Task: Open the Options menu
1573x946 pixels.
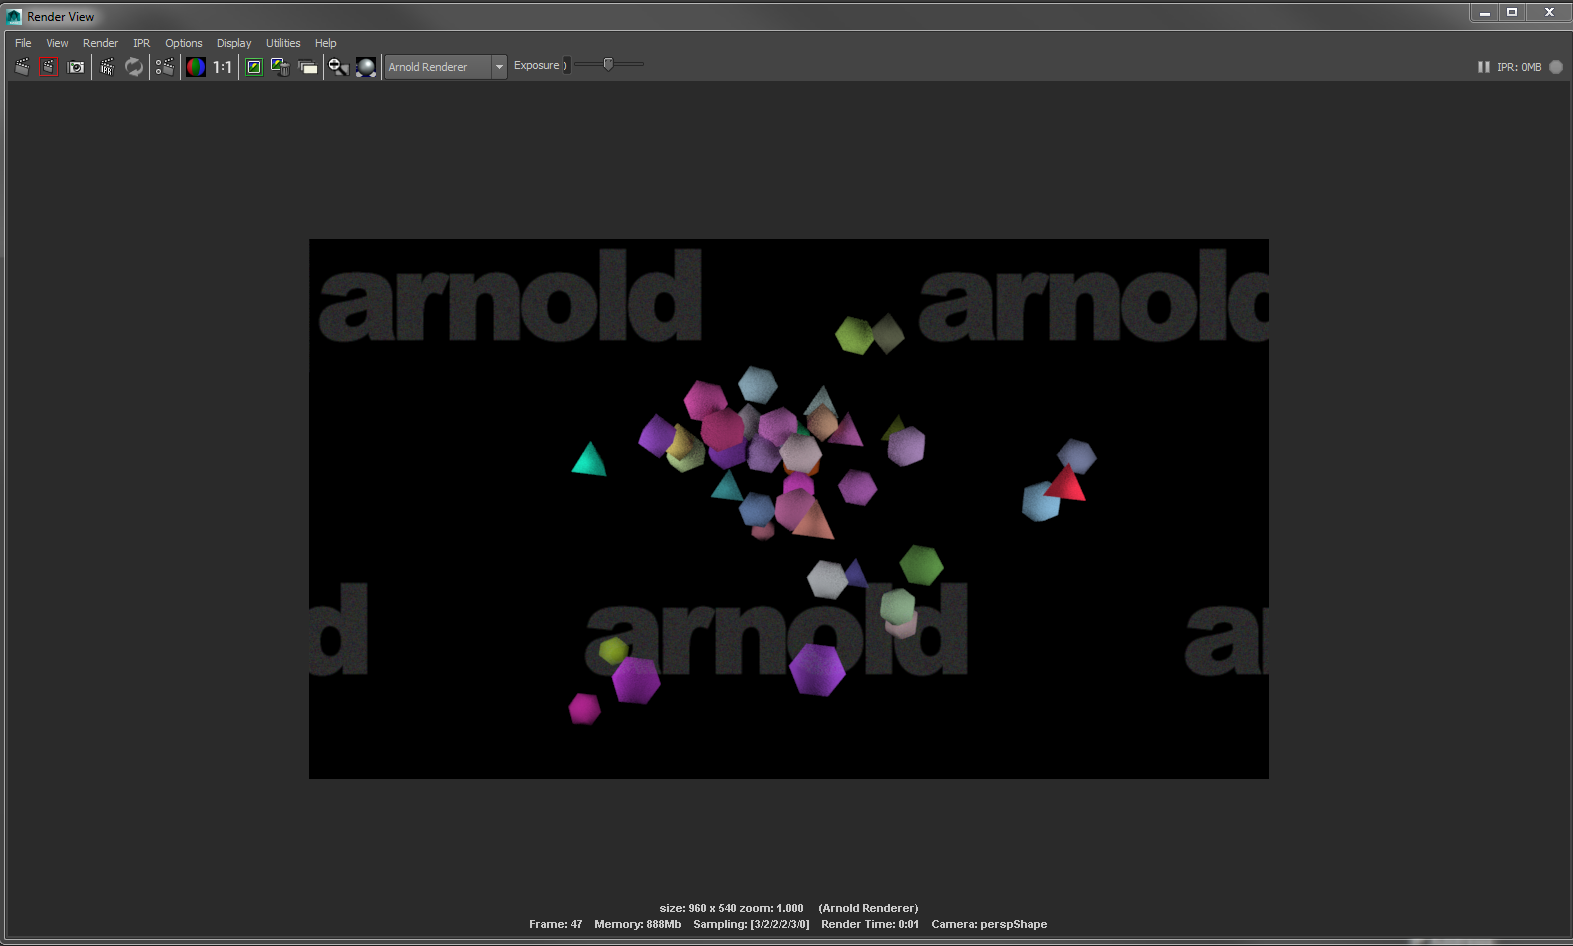Action: click(184, 43)
